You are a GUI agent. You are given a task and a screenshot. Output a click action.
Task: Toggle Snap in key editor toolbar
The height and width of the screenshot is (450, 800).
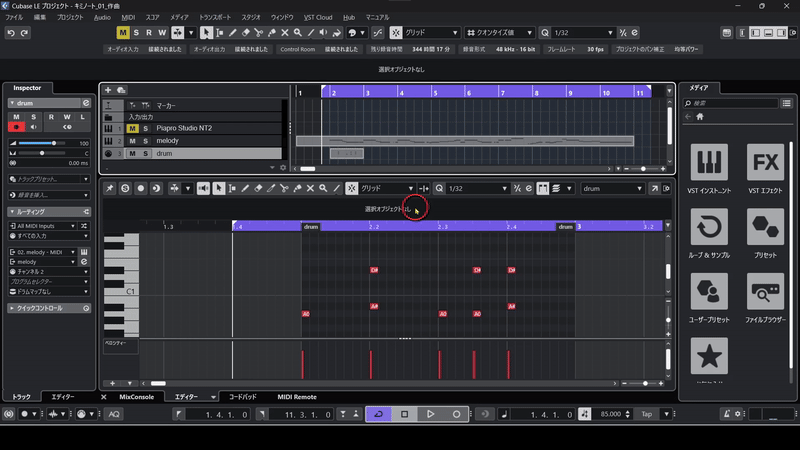tap(352, 188)
